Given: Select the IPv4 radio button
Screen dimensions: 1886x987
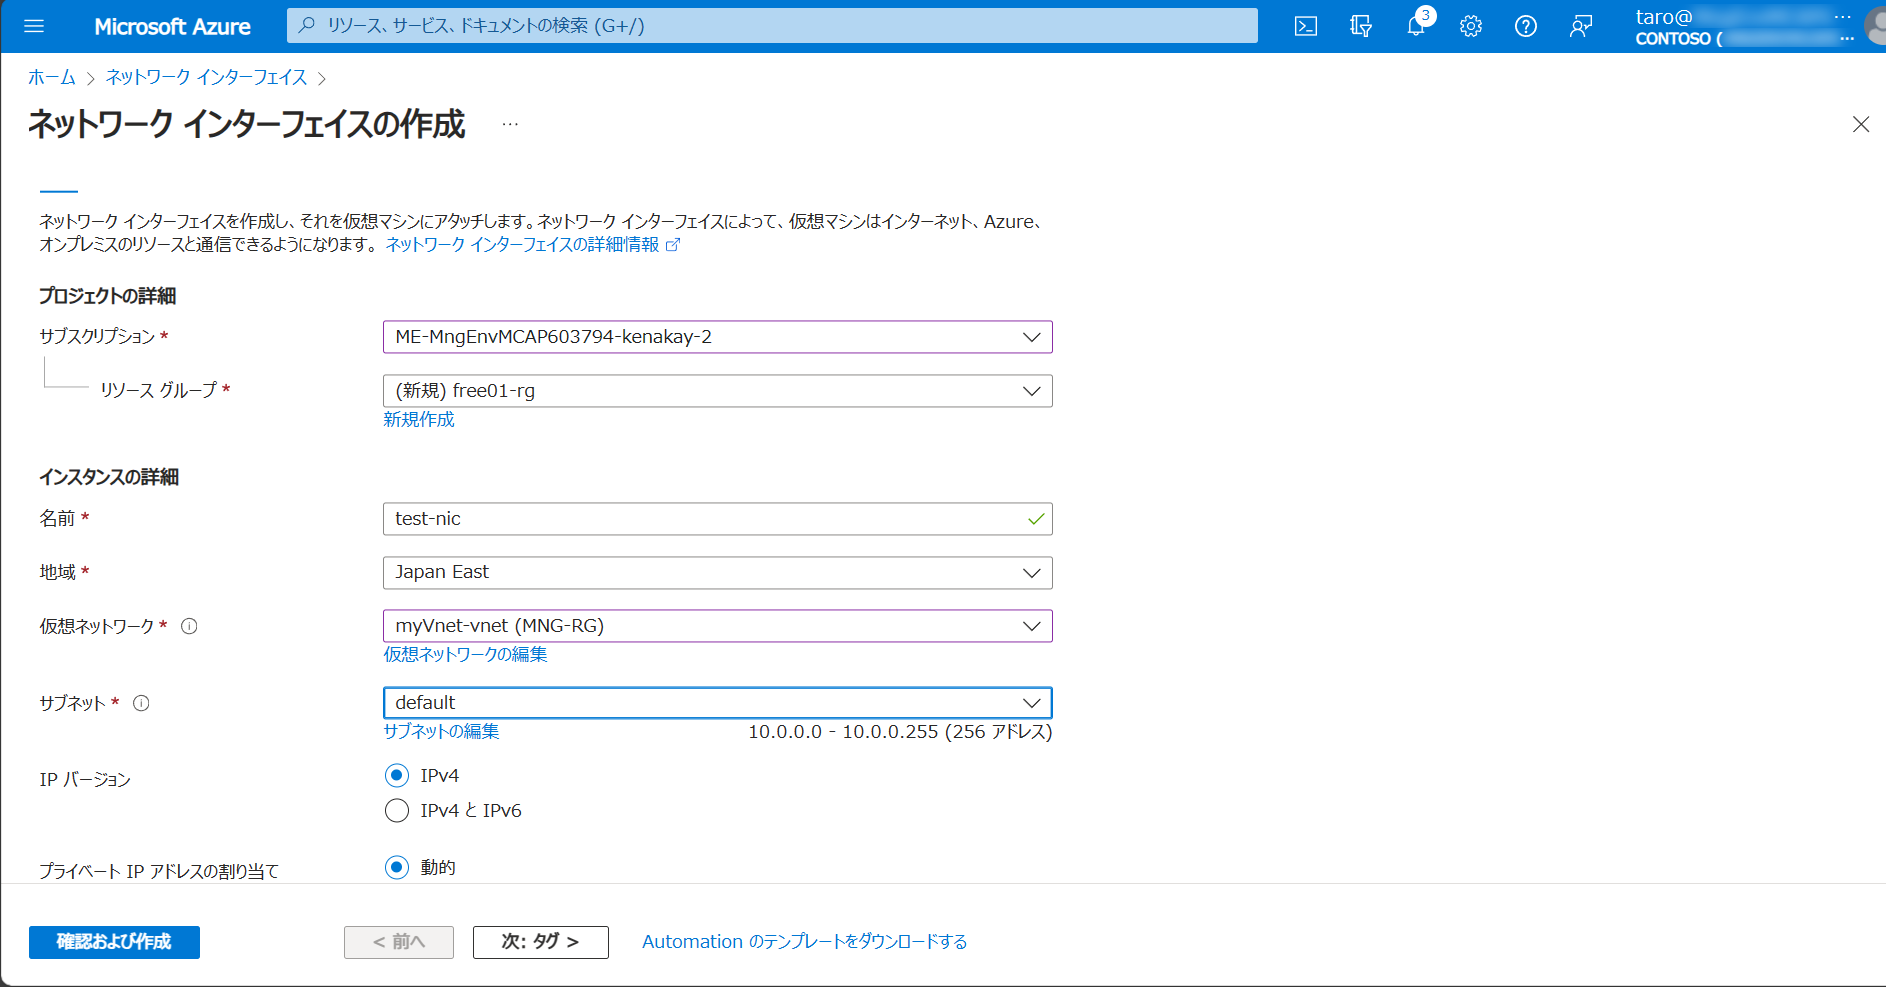Looking at the screenshot, I should [x=397, y=775].
